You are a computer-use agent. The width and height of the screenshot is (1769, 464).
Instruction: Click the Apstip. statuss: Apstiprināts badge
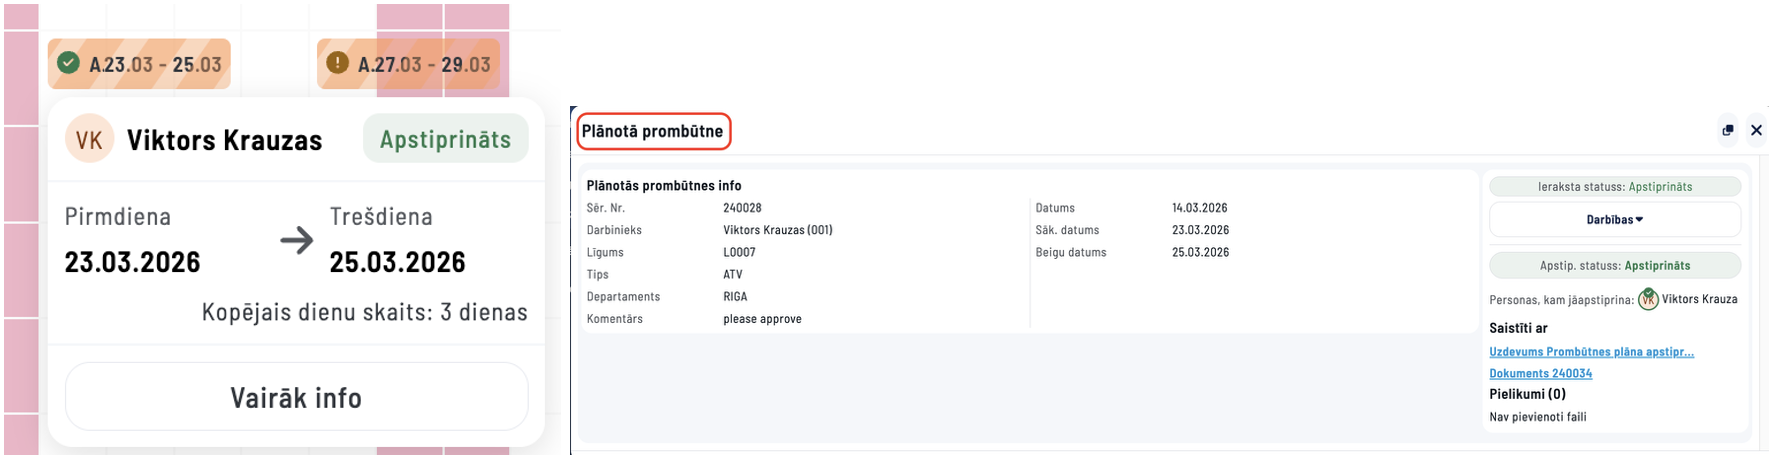[1614, 266]
